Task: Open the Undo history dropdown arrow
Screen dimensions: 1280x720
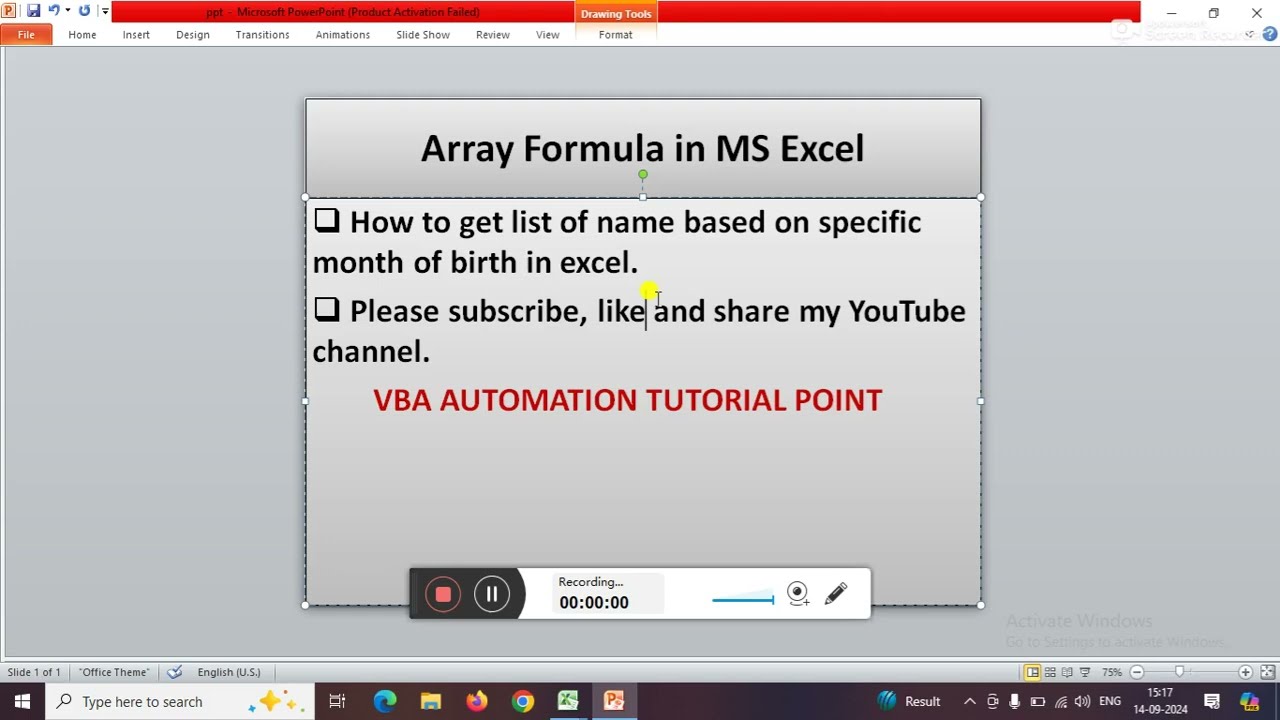Action: (x=67, y=11)
